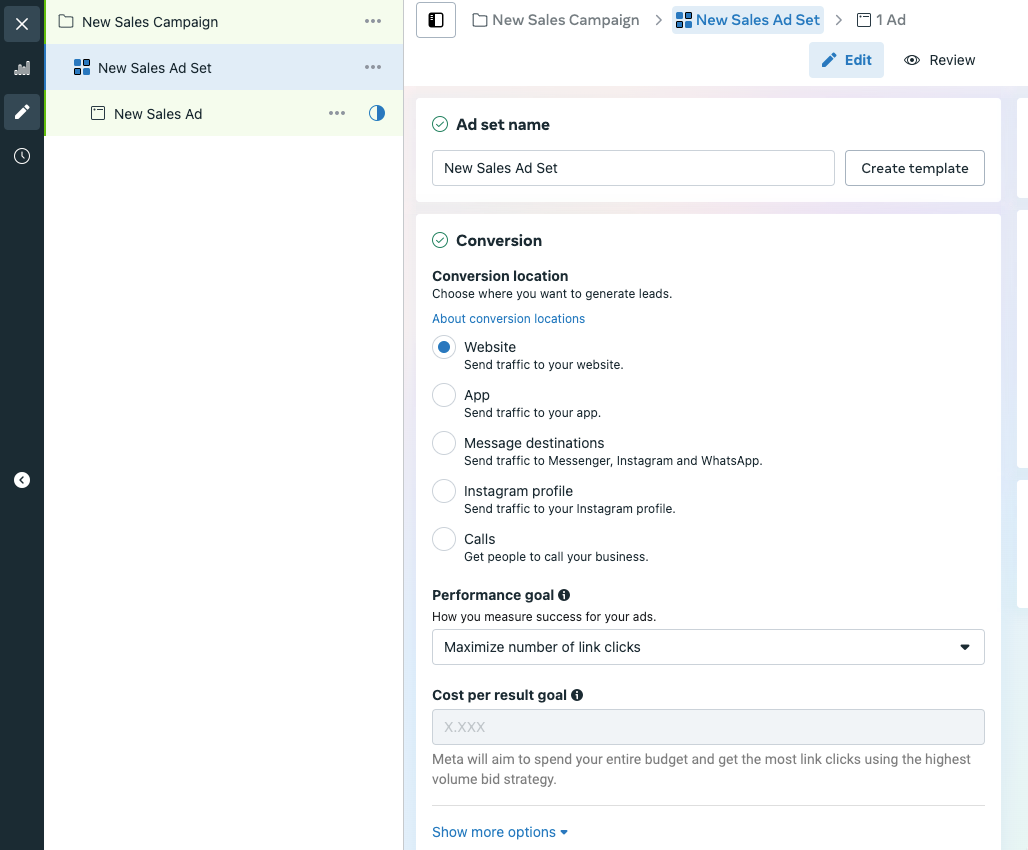Select Message destinations radio option
1028x850 pixels.
(444, 443)
